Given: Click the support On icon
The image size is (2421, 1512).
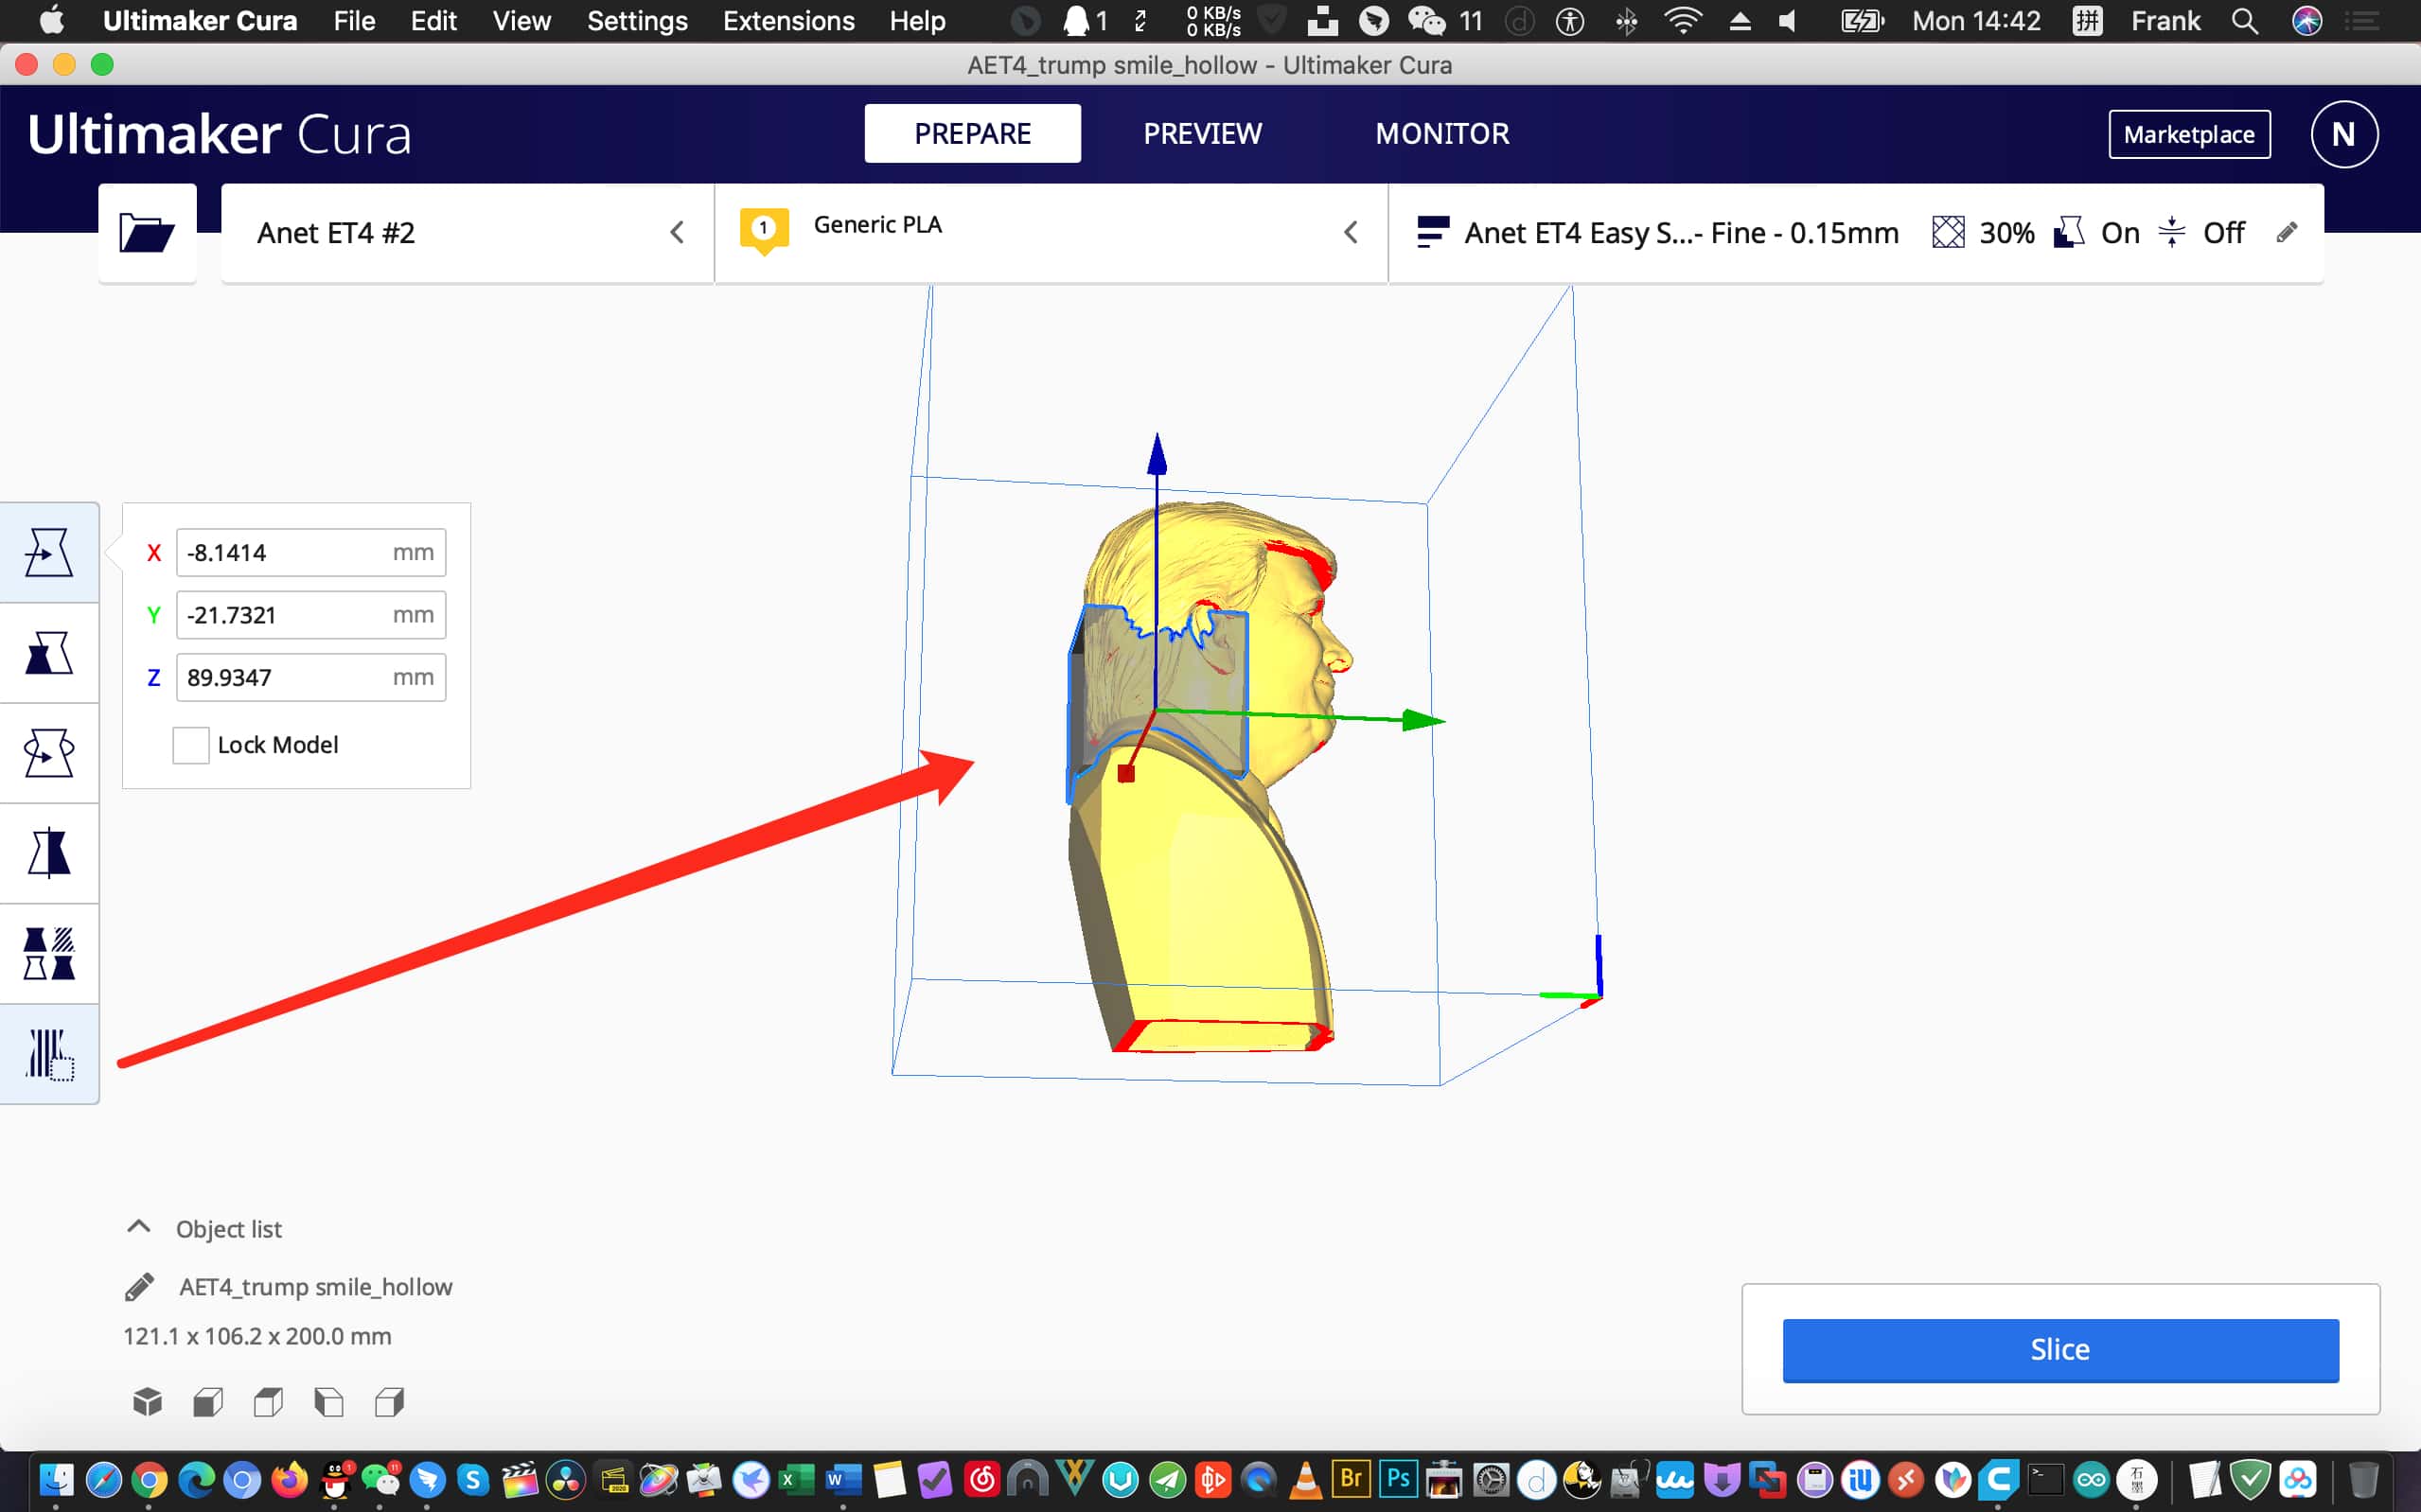Looking at the screenshot, I should pos(2068,233).
